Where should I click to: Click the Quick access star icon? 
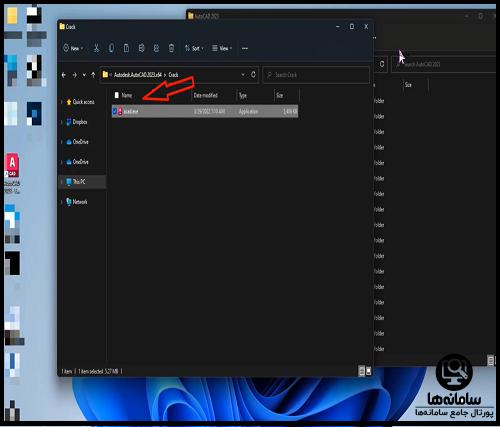click(x=69, y=102)
